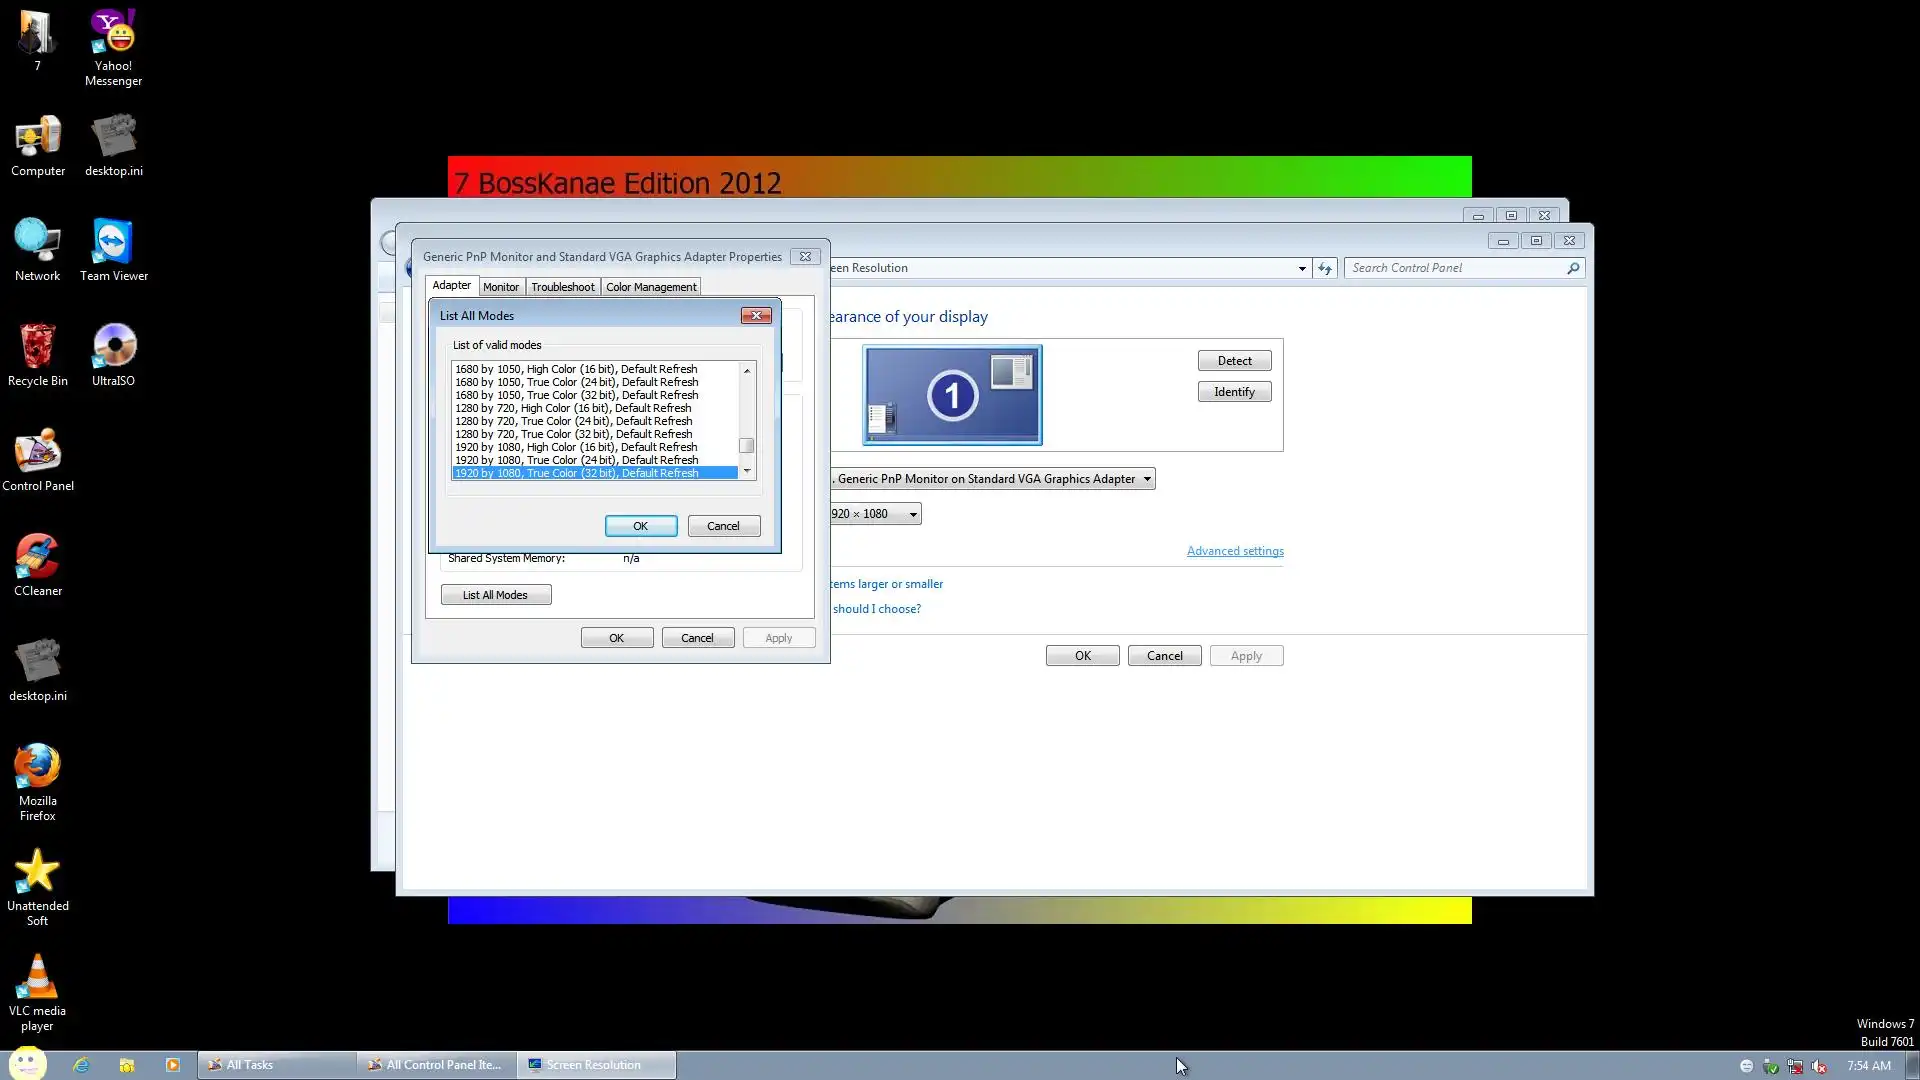1920x1080 pixels.
Task: Switch to the Monitor tab
Action: (x=501, y=287)
